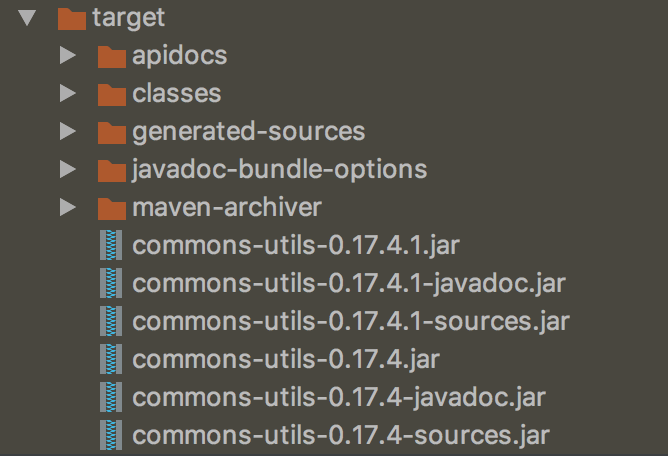Collapse the target folder arrow
Viewport: 668px width, 456px height.
28,18
